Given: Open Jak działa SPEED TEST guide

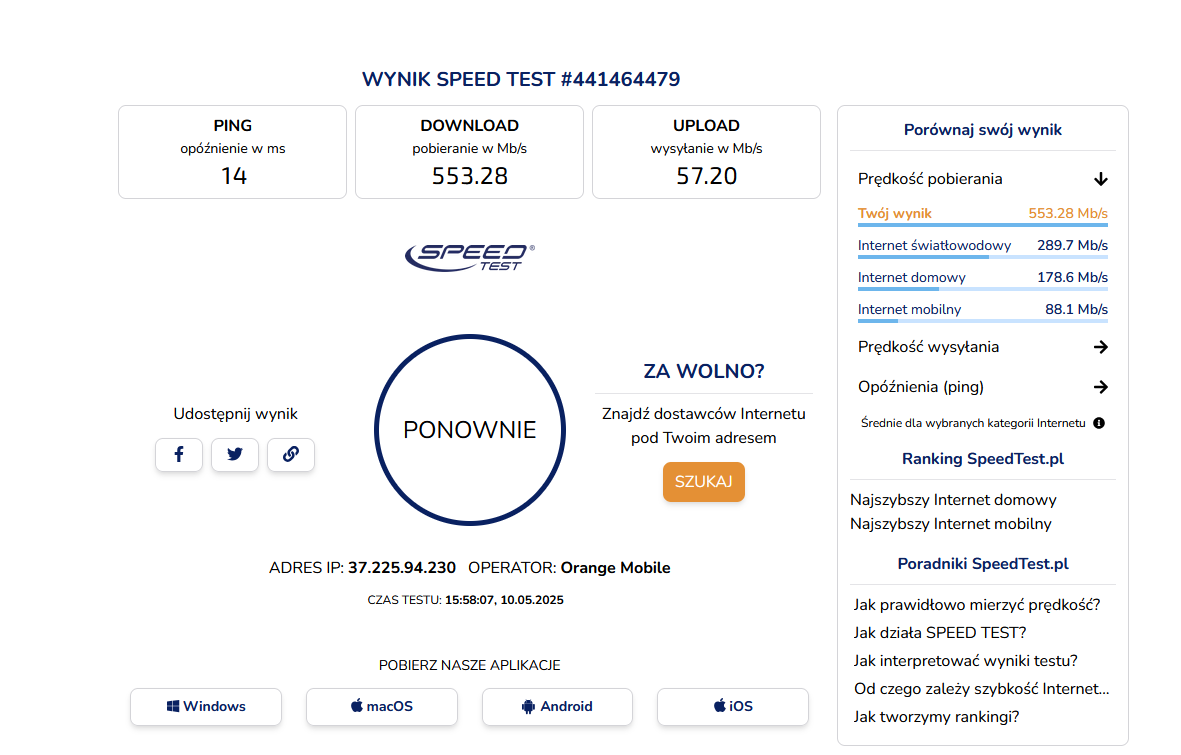Looking at the screenshot, I should [x=940, y=632].
